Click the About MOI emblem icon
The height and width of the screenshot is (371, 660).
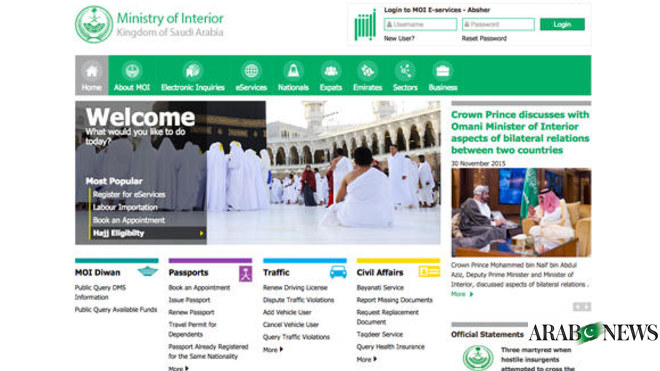coord(132,71)
